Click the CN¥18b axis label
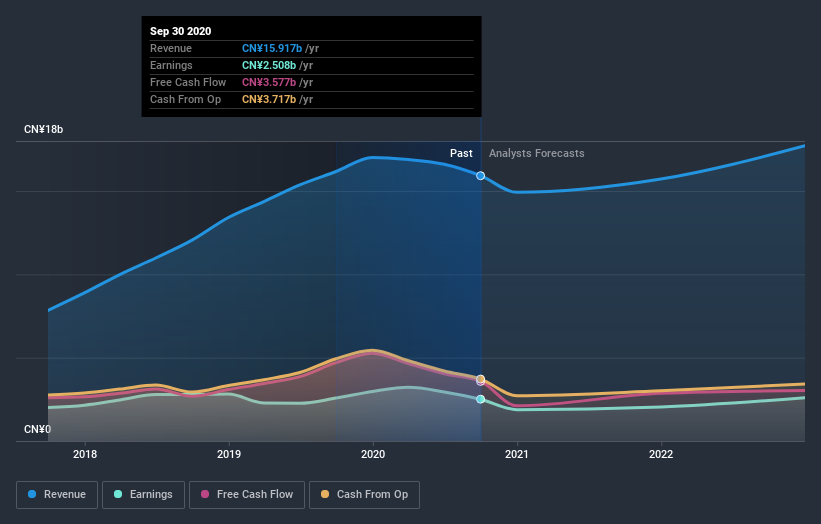 (x=43, y=129)
